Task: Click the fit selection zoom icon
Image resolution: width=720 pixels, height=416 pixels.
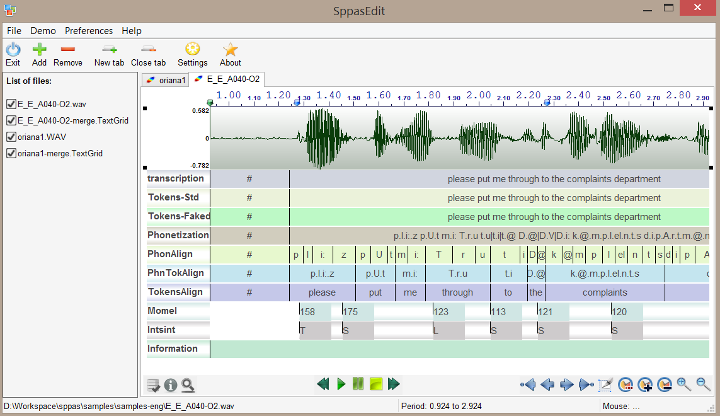Action: coord(606,385)
